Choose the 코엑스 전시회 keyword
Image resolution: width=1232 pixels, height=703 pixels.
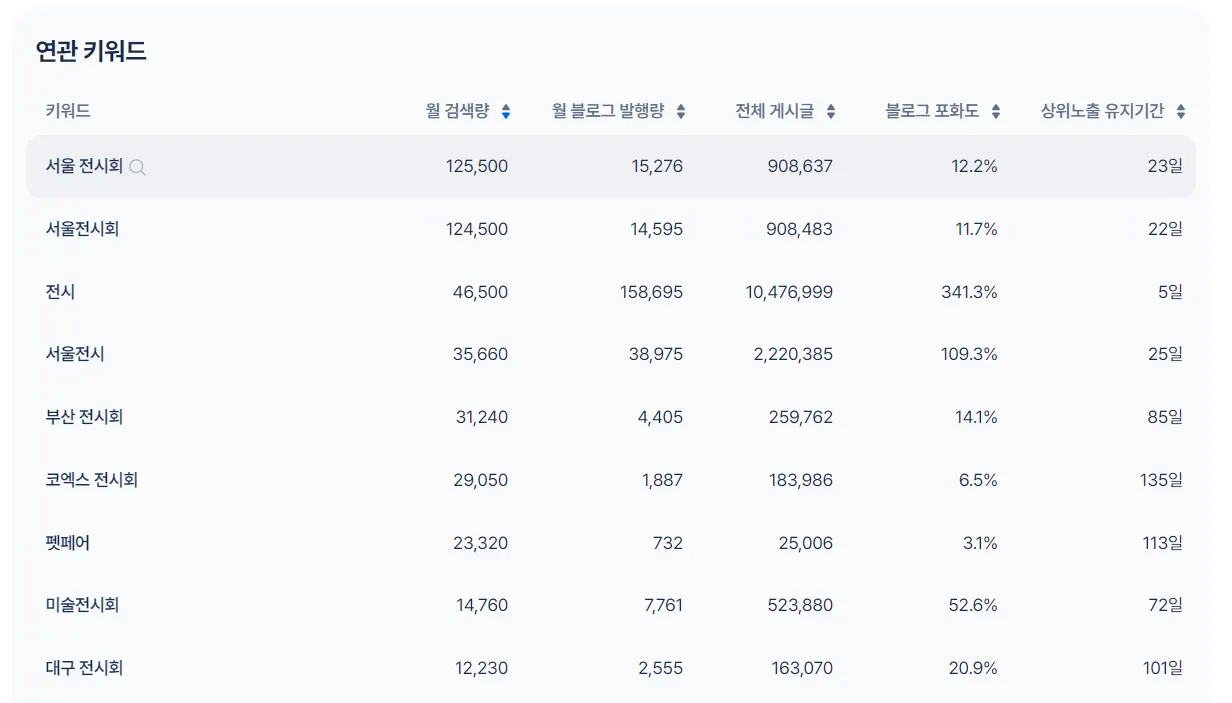coord(92,480)
